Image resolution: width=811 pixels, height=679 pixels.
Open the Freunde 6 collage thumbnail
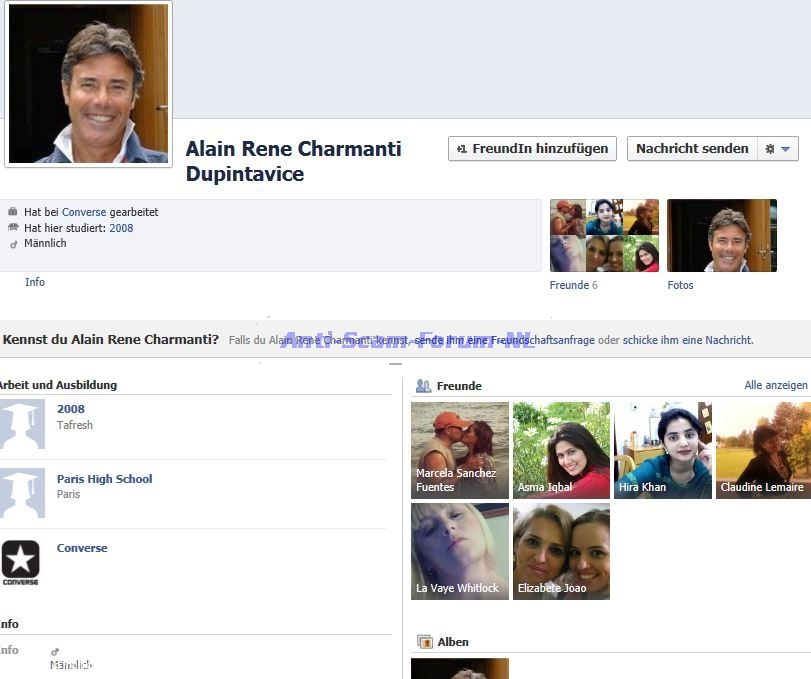[x=604, y=235]
